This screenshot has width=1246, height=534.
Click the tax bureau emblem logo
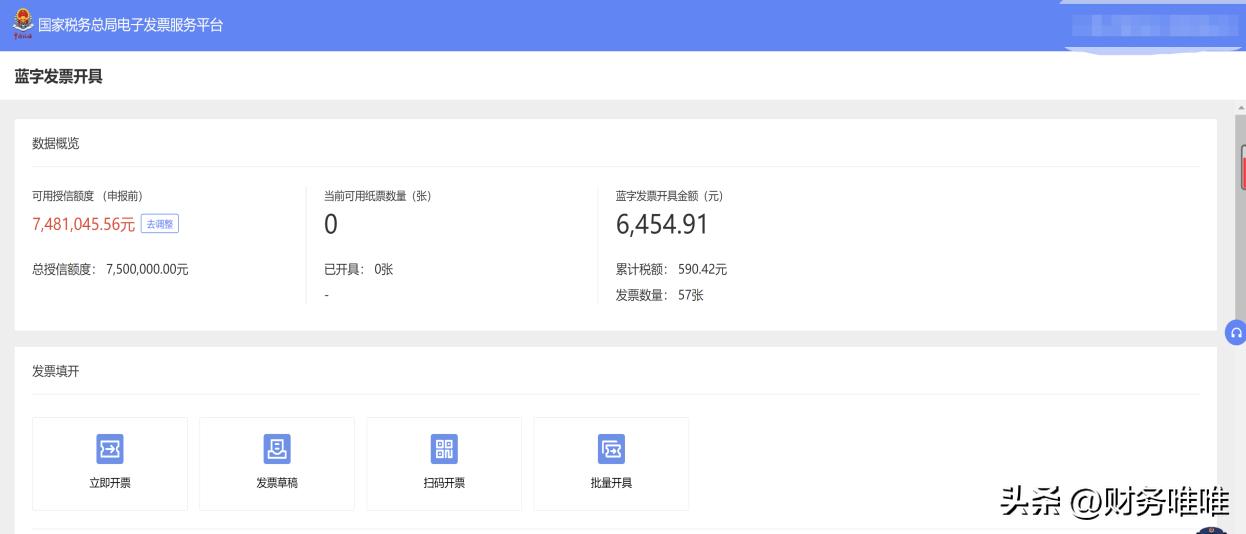(22, 24)
